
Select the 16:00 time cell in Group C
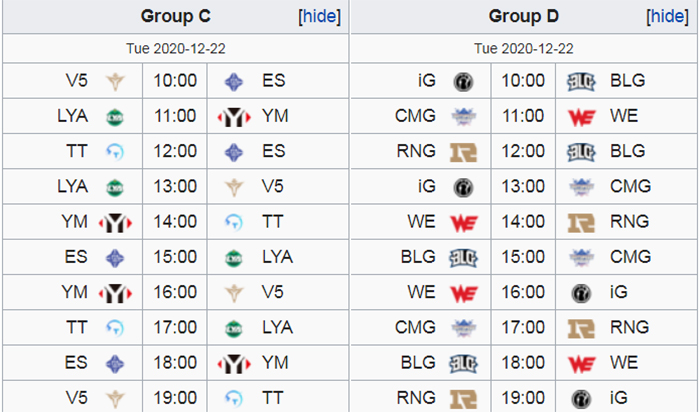coord(175,292)
